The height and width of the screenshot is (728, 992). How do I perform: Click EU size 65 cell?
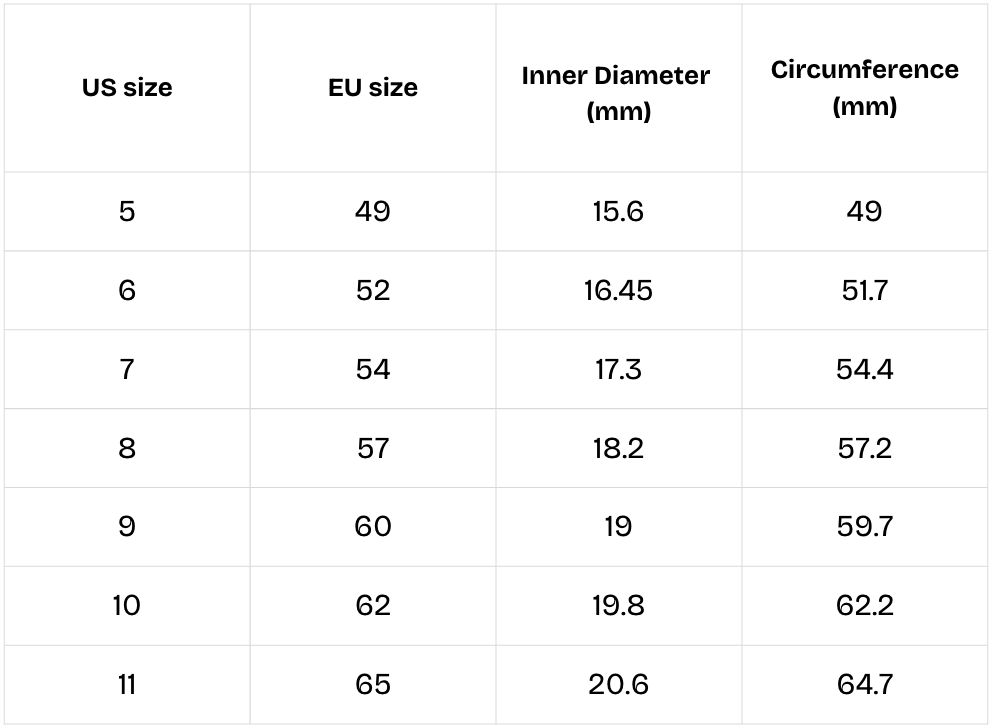[373, 685]
